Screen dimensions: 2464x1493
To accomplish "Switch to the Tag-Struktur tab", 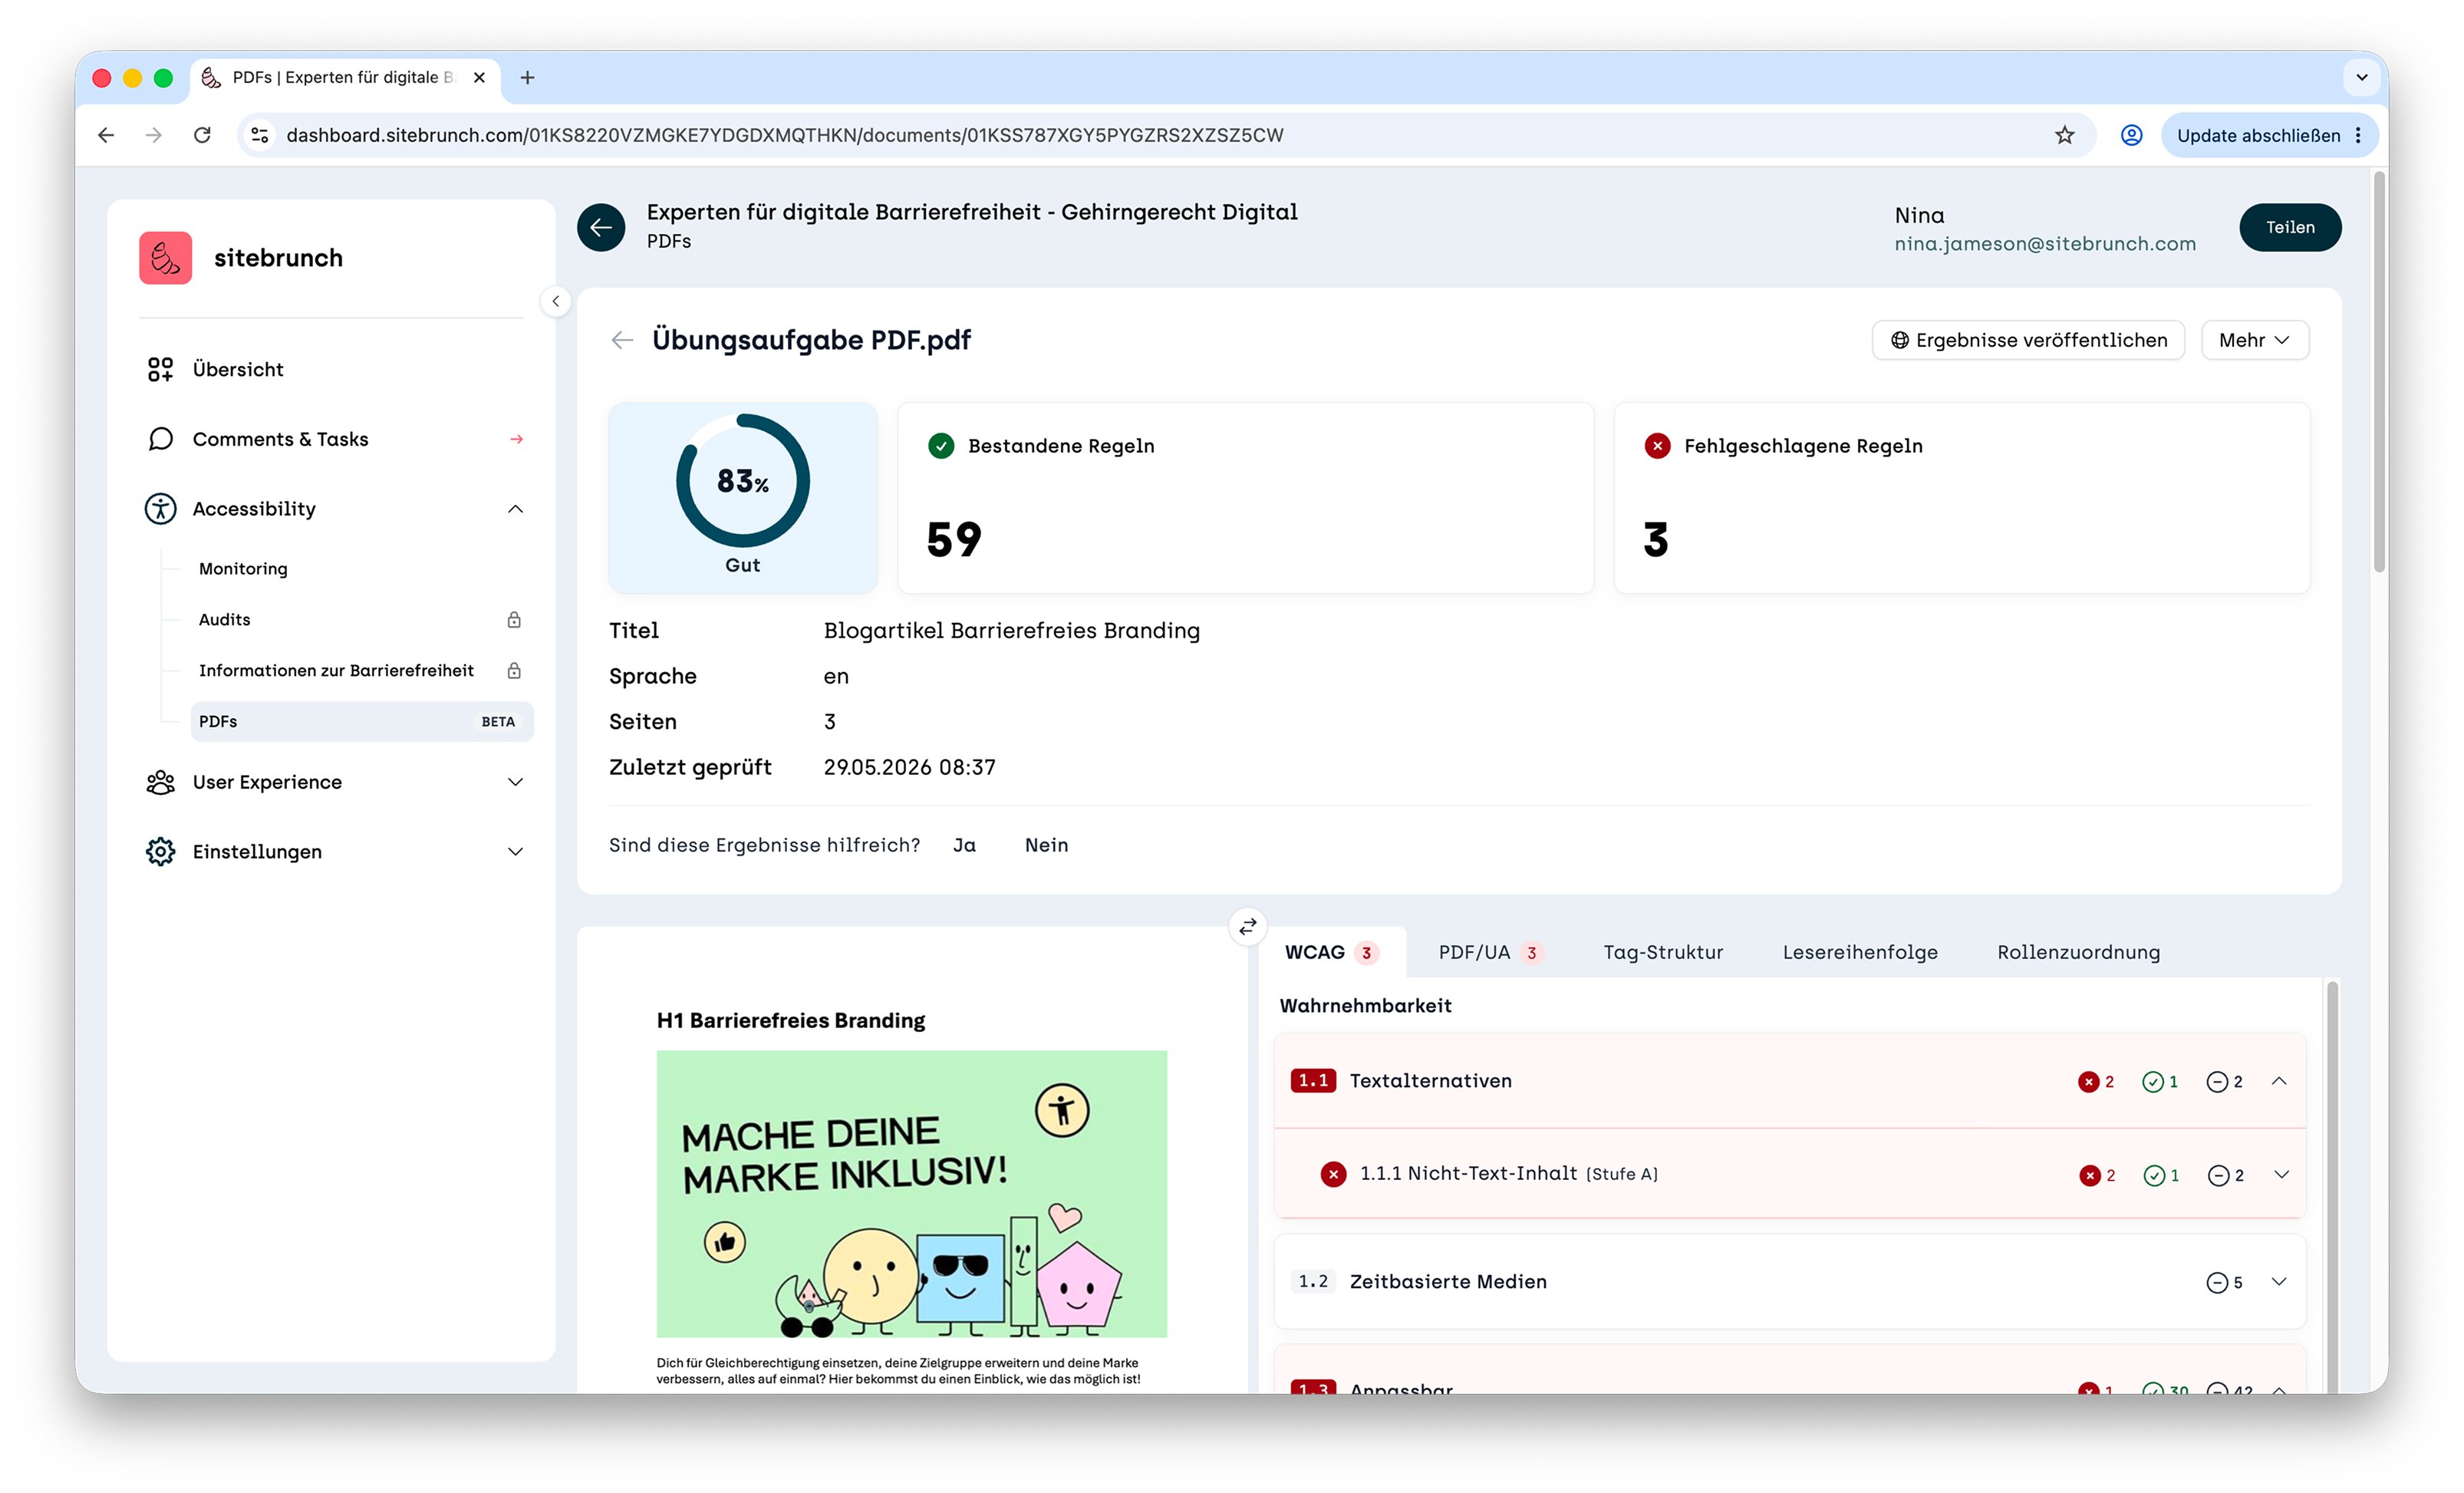I will click(x=1663, y=952).
